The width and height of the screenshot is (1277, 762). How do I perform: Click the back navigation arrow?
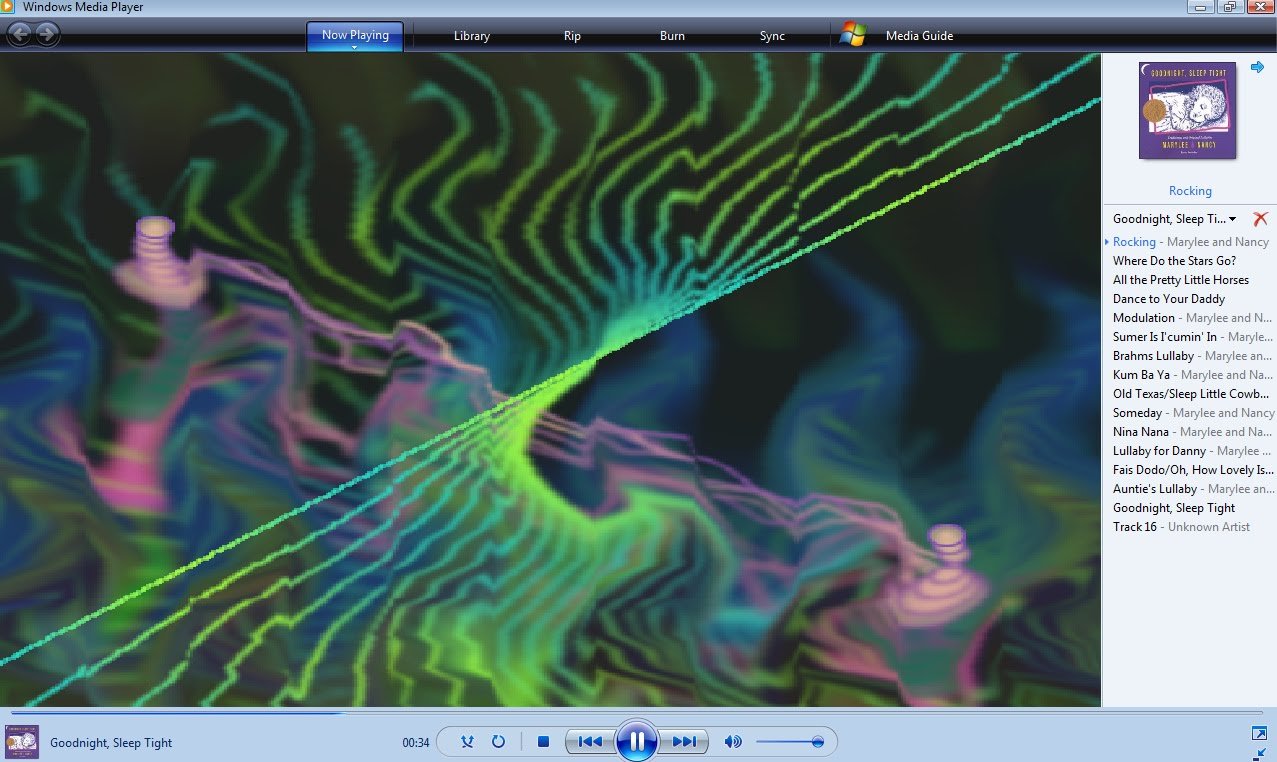pos(19,35)
